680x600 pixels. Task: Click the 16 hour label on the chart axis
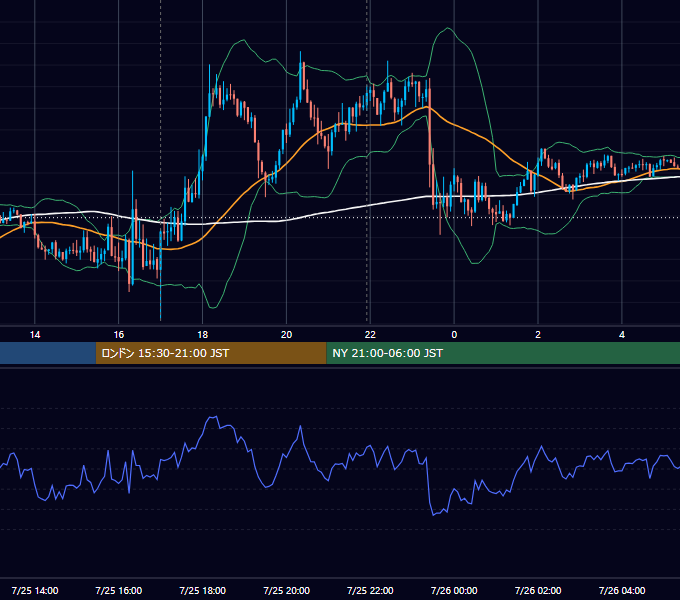coord(118,335)
